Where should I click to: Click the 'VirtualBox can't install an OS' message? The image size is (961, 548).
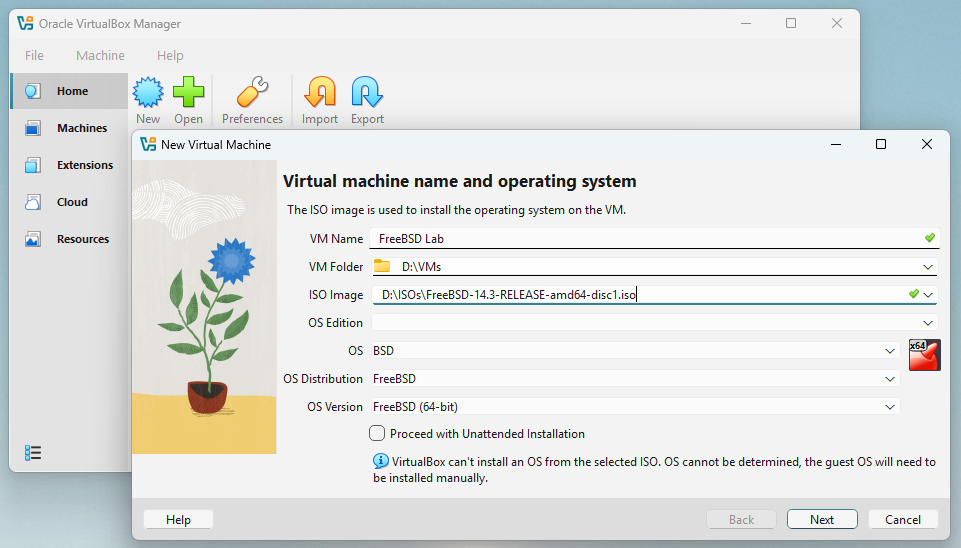pos(655,470)
